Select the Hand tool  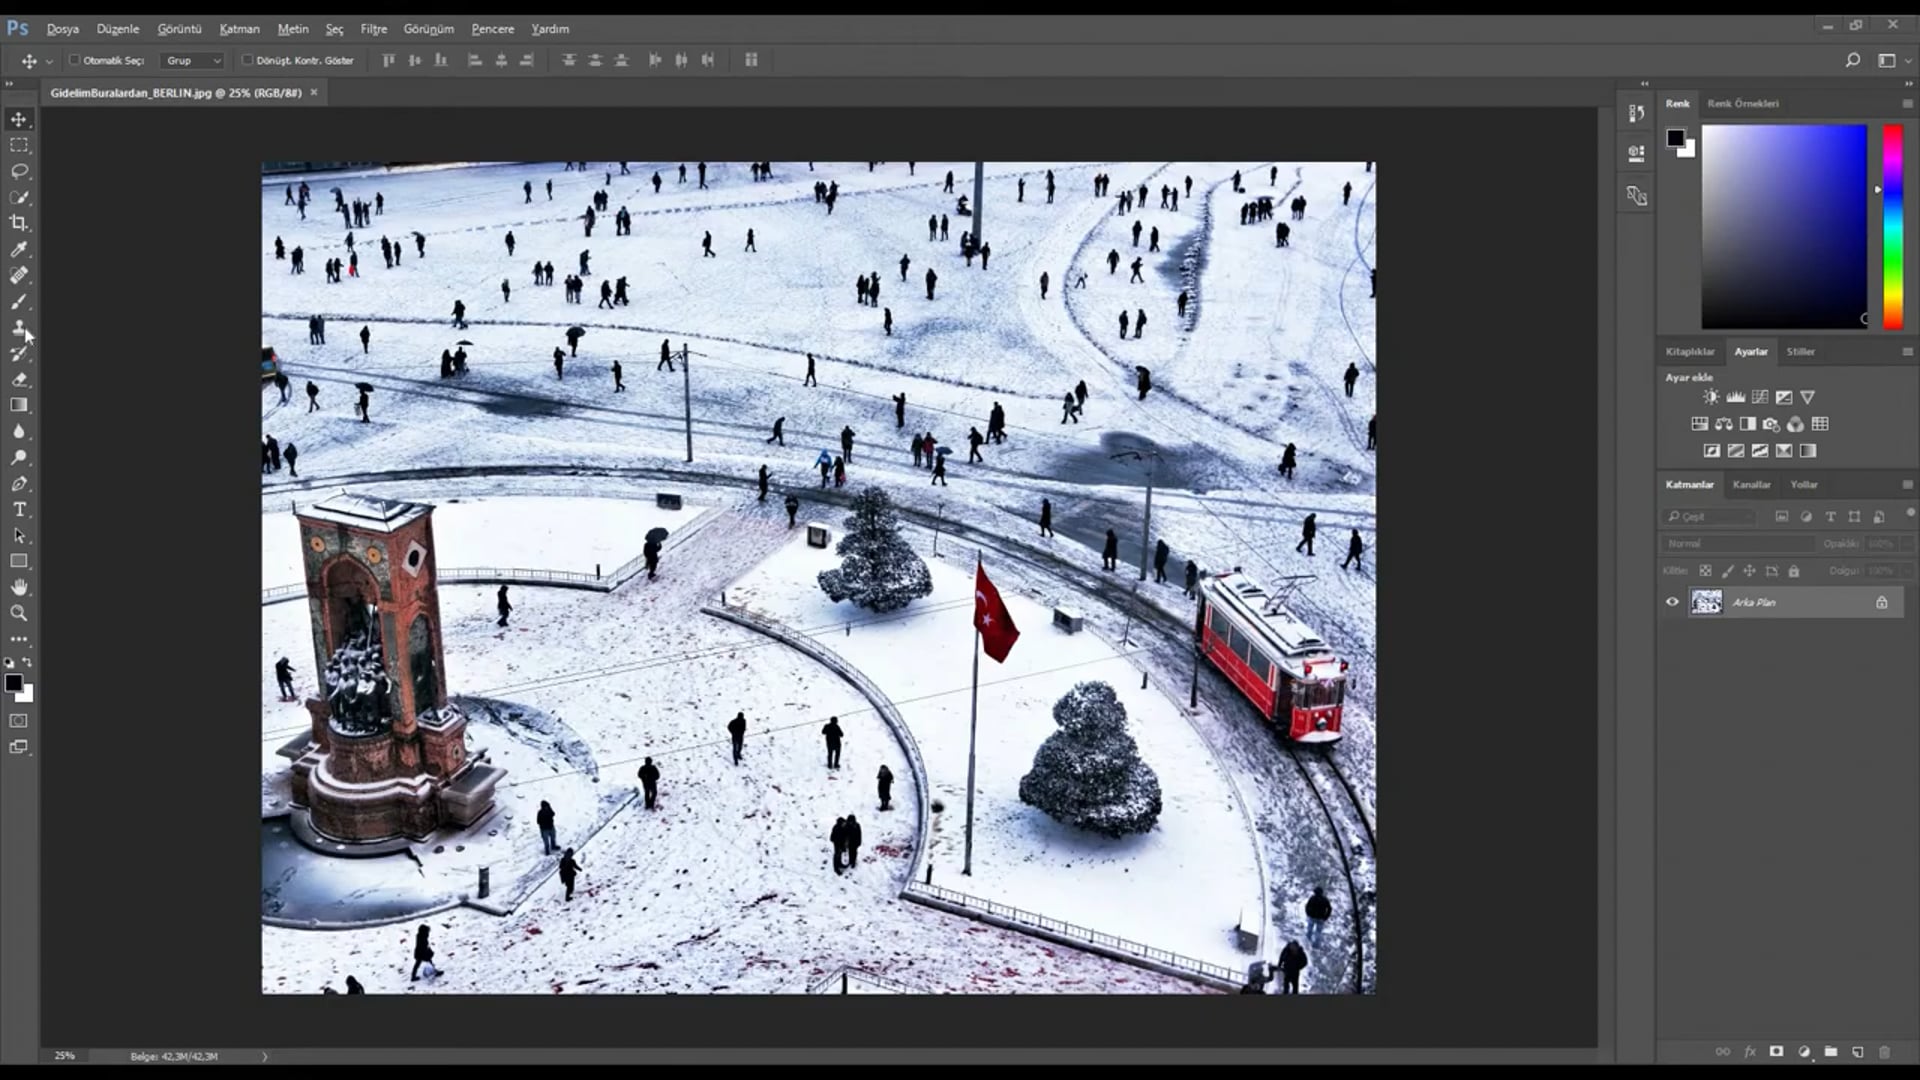coord(19,587)
